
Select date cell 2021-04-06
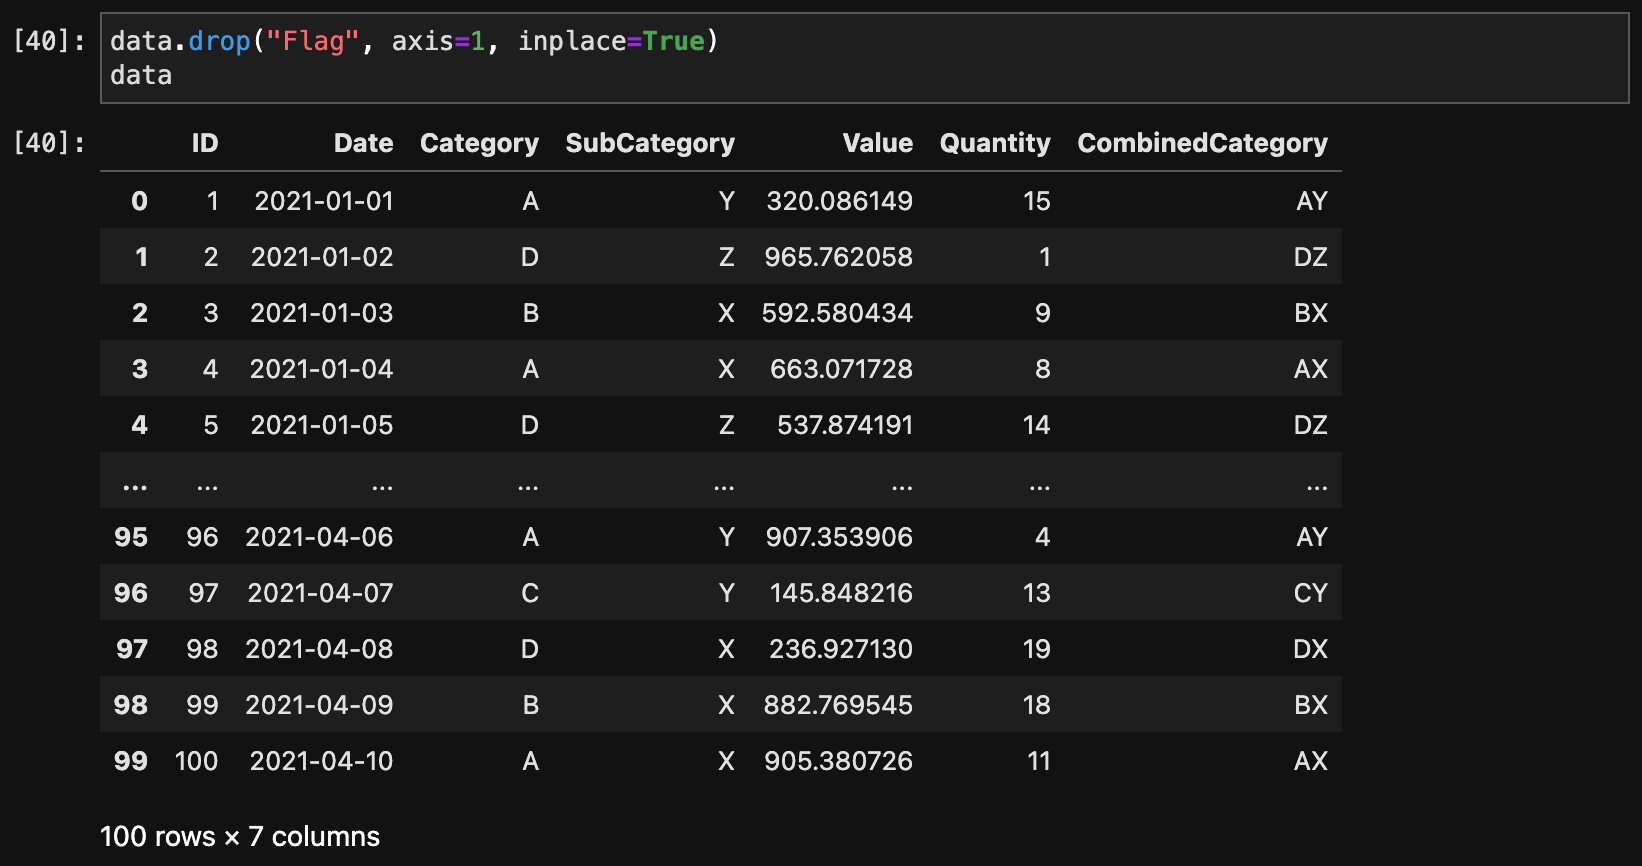point(319,537)
